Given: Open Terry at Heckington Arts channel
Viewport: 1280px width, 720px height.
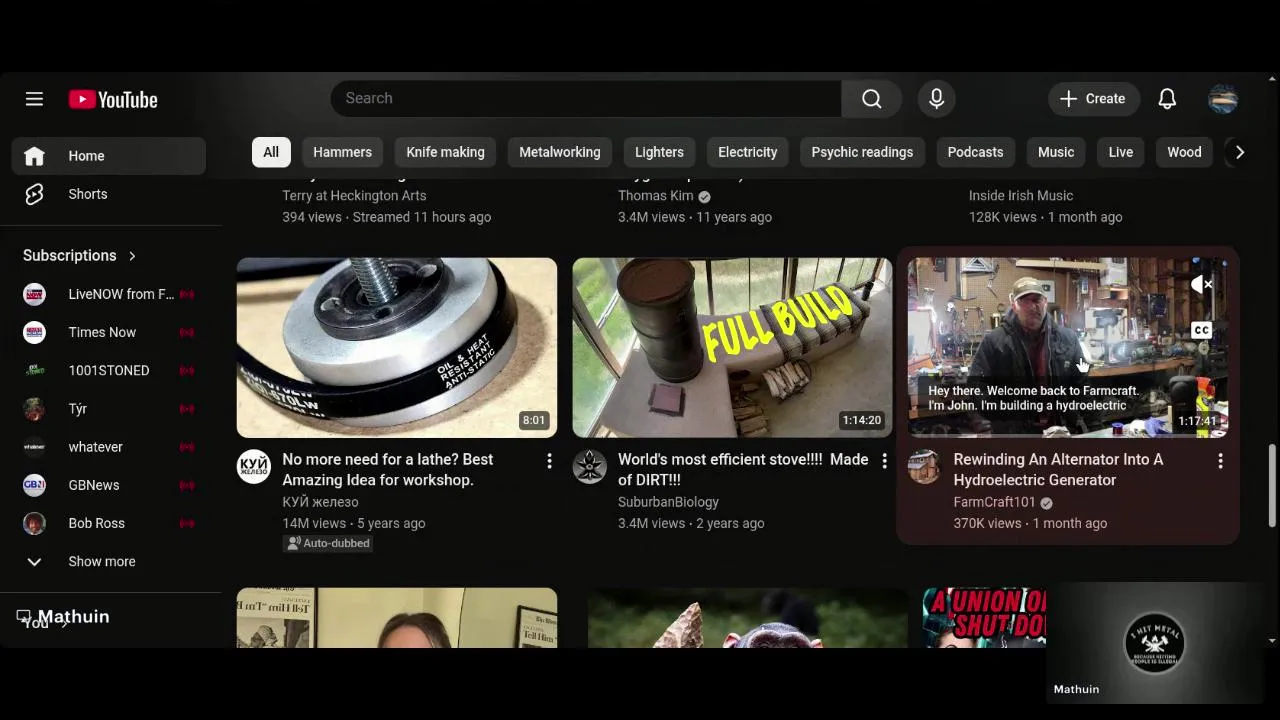Looking at the screenshot, I should (x=354, y=196).
